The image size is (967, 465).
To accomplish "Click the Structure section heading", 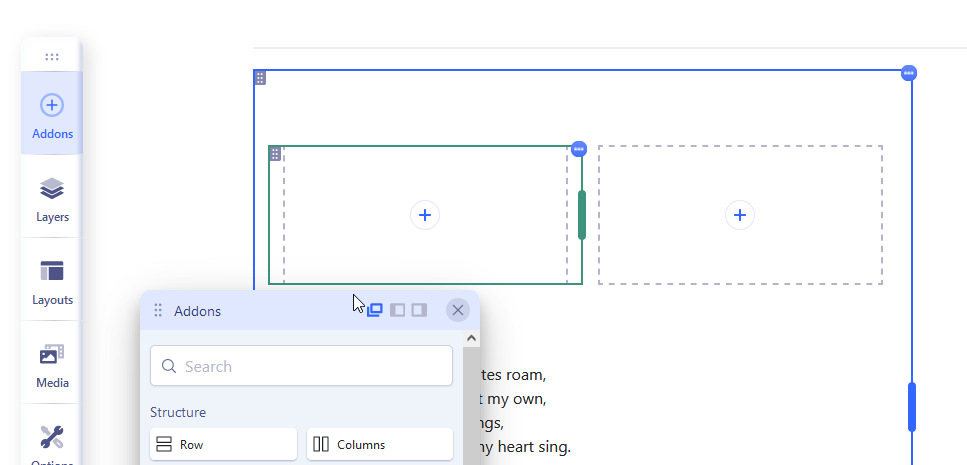I will (178, 412).
